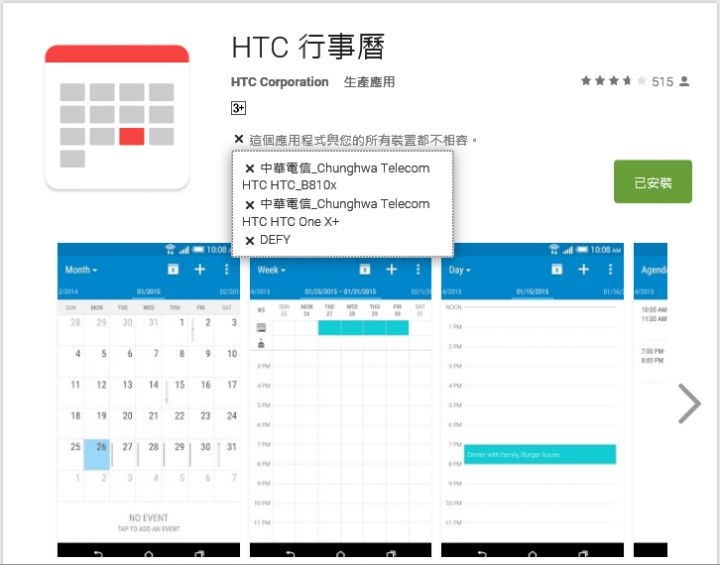Screen dimensions: 720x565
Task: Click today icon in Week screenshot
Action: [x=365, y=269]
